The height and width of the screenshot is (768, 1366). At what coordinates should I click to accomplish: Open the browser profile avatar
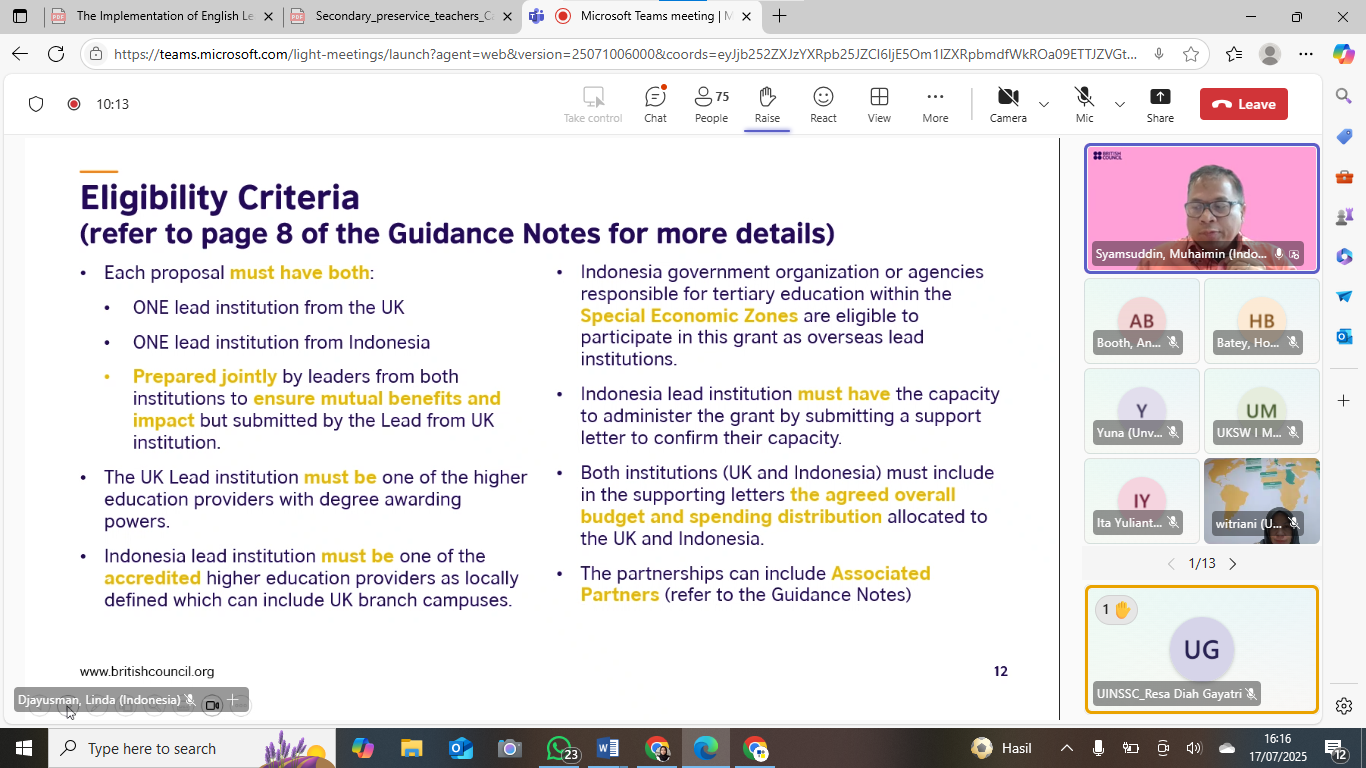1269,54
